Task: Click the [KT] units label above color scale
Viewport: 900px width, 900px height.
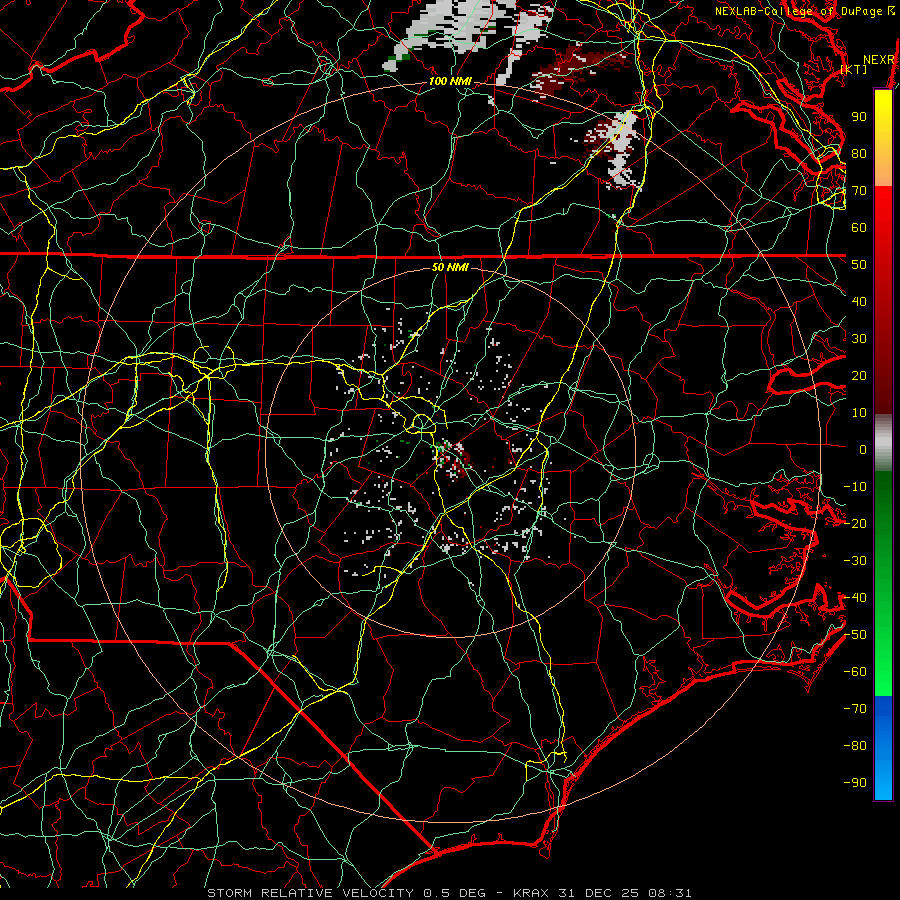Action: point(854,69)
